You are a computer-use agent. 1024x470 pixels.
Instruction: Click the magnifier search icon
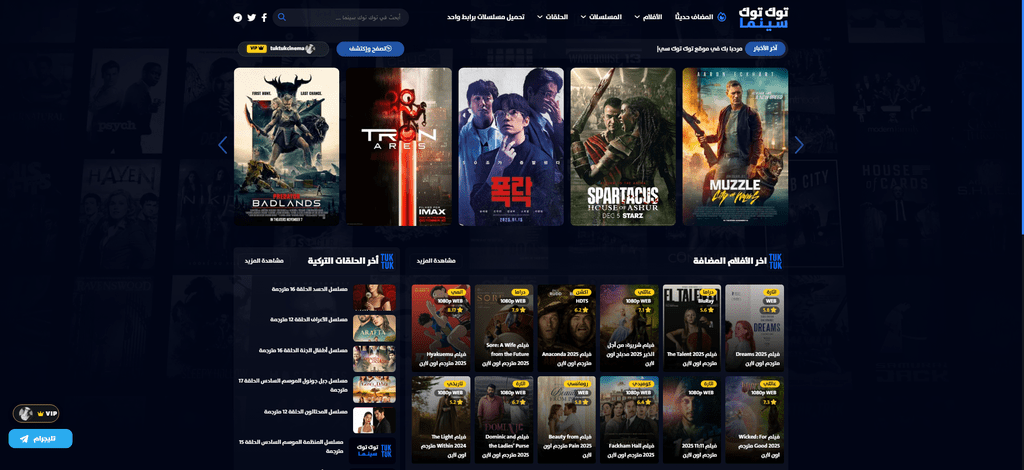282,17
